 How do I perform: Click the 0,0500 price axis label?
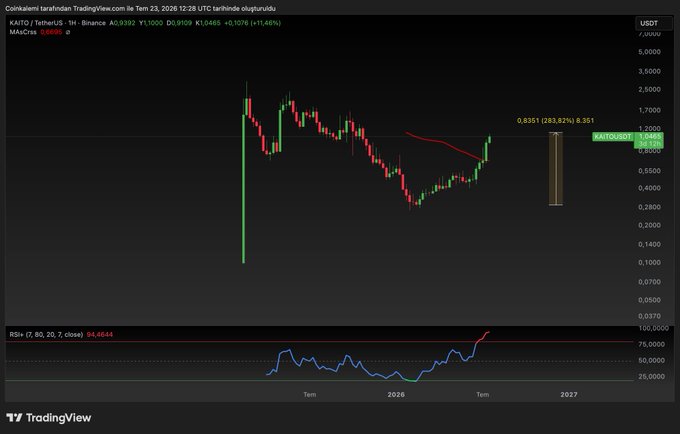649,300
